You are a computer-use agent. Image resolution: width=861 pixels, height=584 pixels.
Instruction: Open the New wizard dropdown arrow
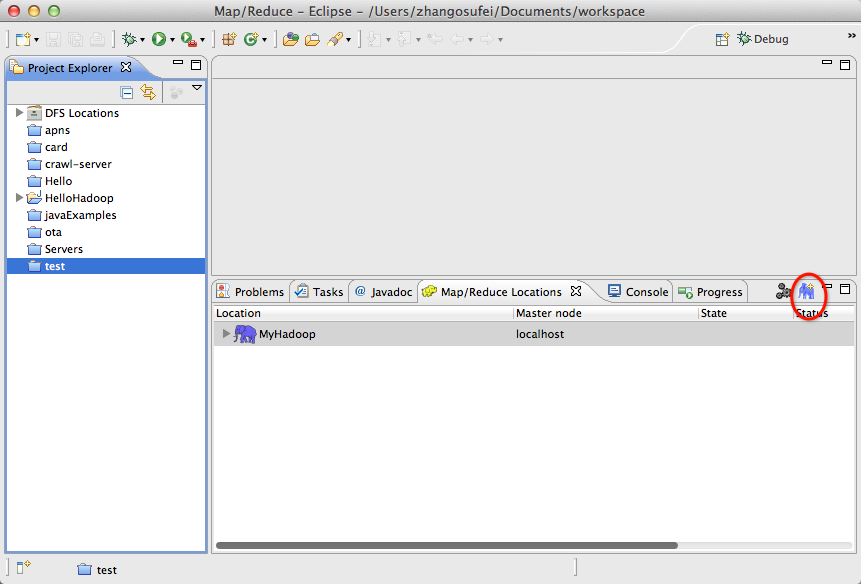(36, 40)
